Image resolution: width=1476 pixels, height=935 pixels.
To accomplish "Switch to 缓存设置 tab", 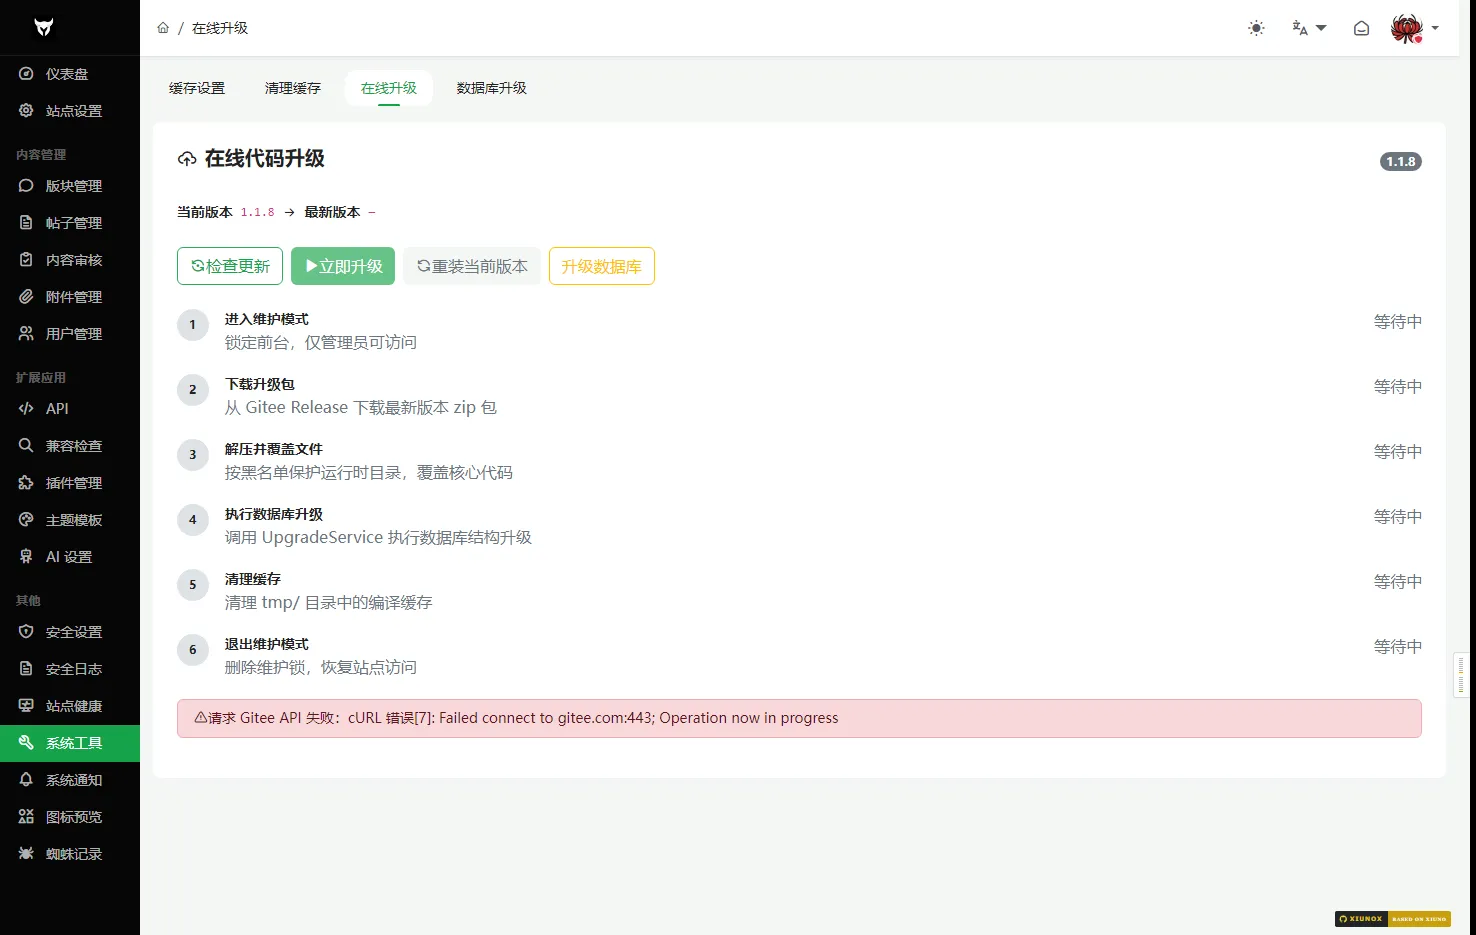I will pos(197,88).
